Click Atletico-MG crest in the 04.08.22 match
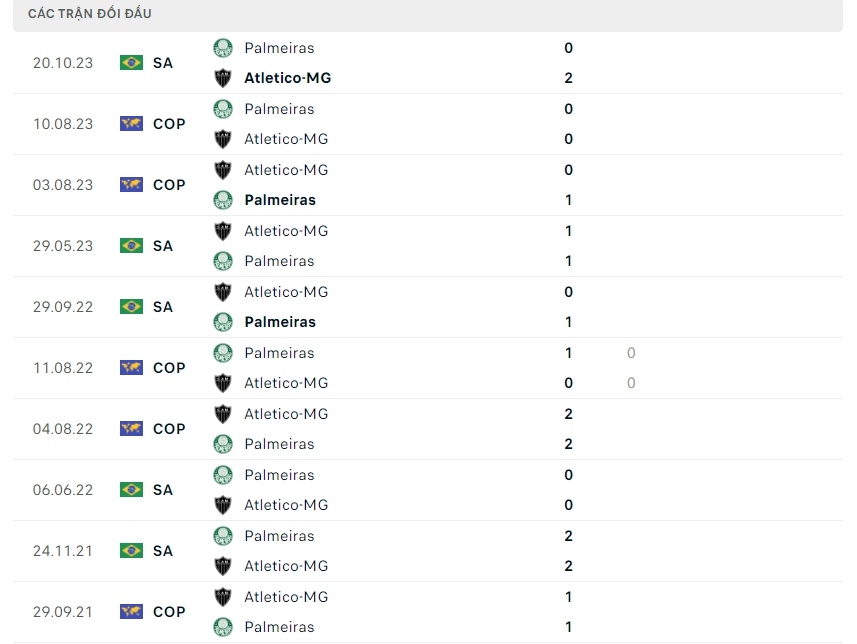 pyautogui.click(x=223, y=414)
